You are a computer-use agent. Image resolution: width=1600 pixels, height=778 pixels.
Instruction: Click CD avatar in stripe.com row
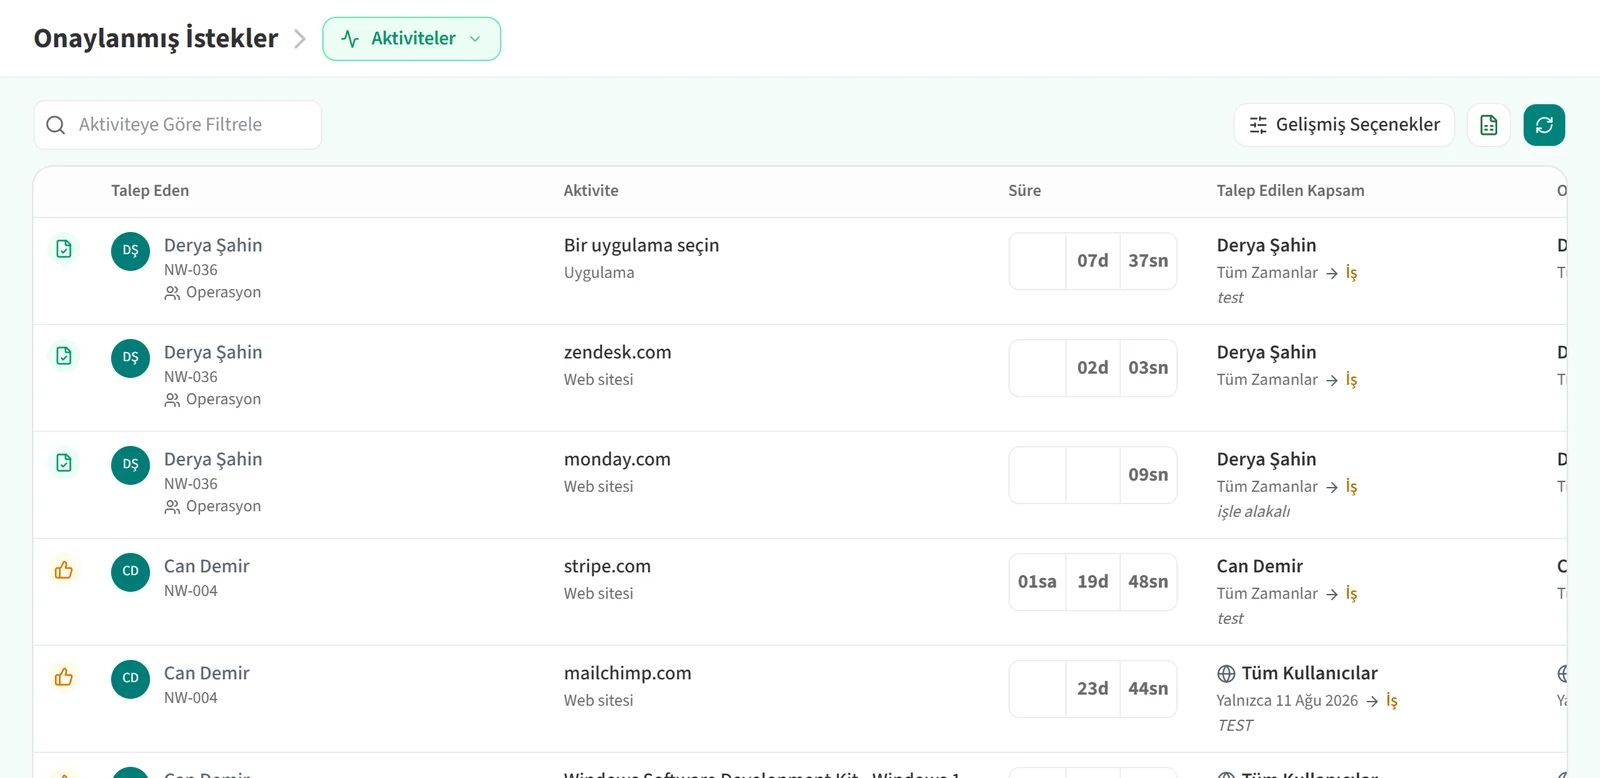coord(130,572)
